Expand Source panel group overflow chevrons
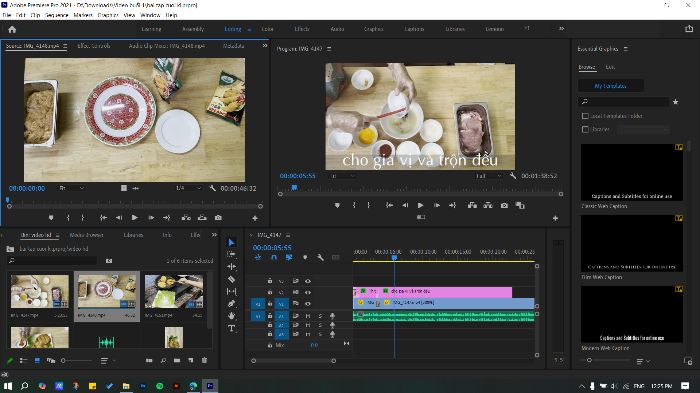 click(265, 46)
